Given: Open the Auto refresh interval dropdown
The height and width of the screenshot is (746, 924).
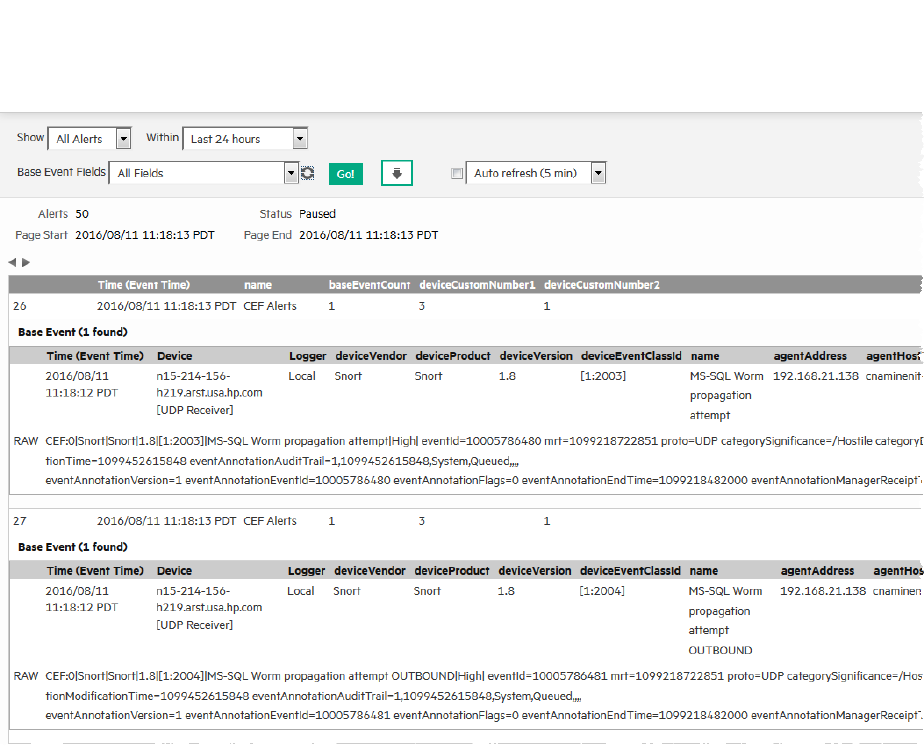Looking at the screenshot, I should tap(536, 173).
